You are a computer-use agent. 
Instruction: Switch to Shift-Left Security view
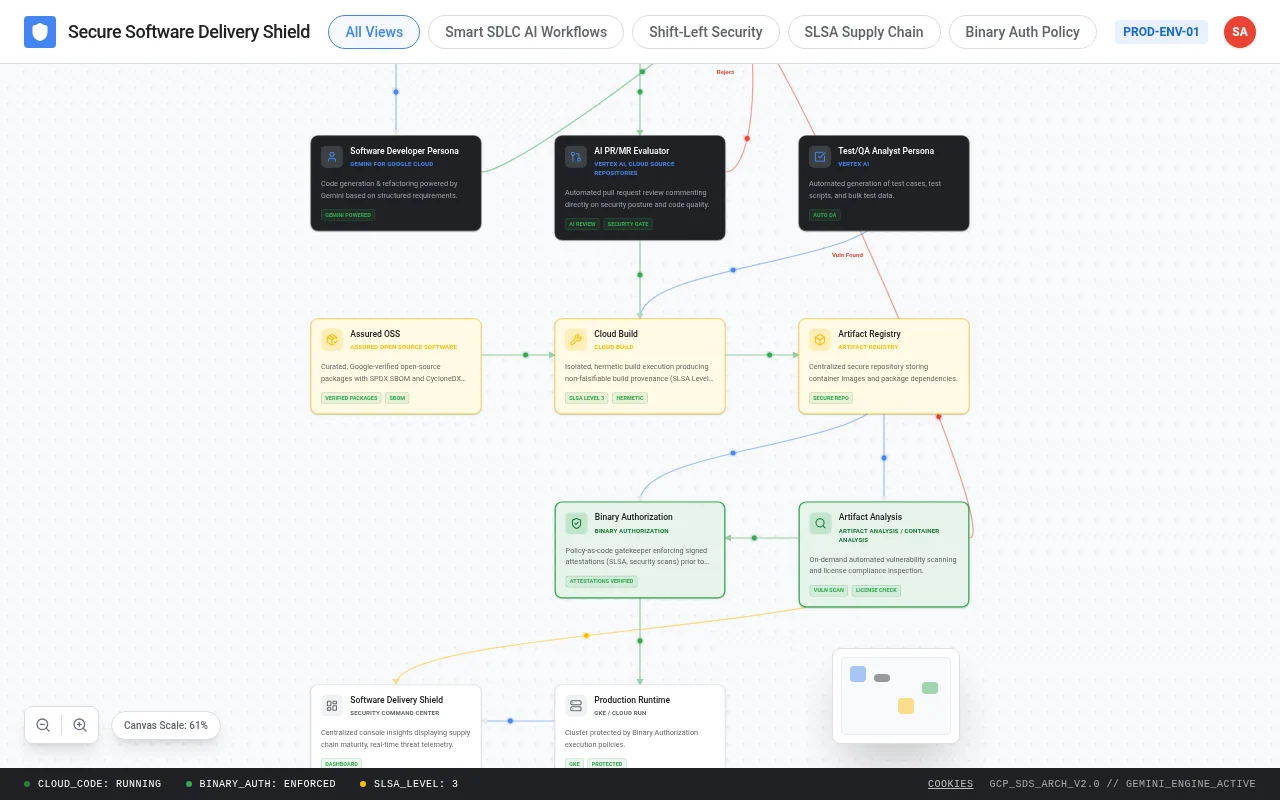[706, 32]
